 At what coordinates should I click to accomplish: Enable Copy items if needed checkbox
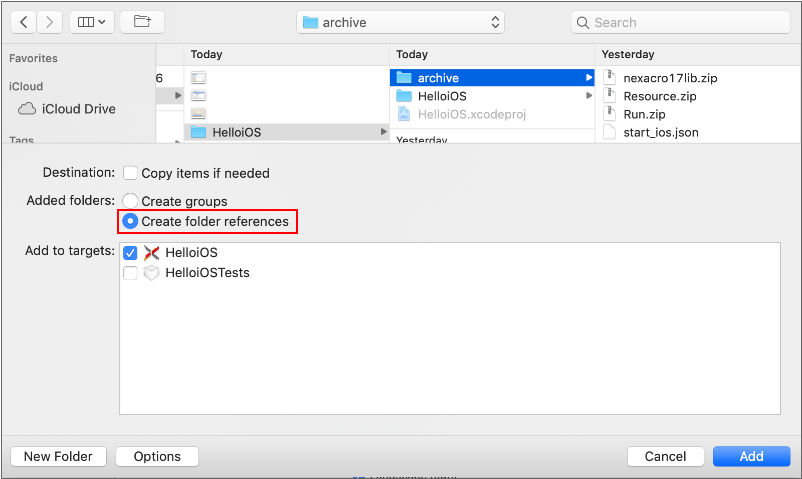pyautogui.click(x=130, y=173)
